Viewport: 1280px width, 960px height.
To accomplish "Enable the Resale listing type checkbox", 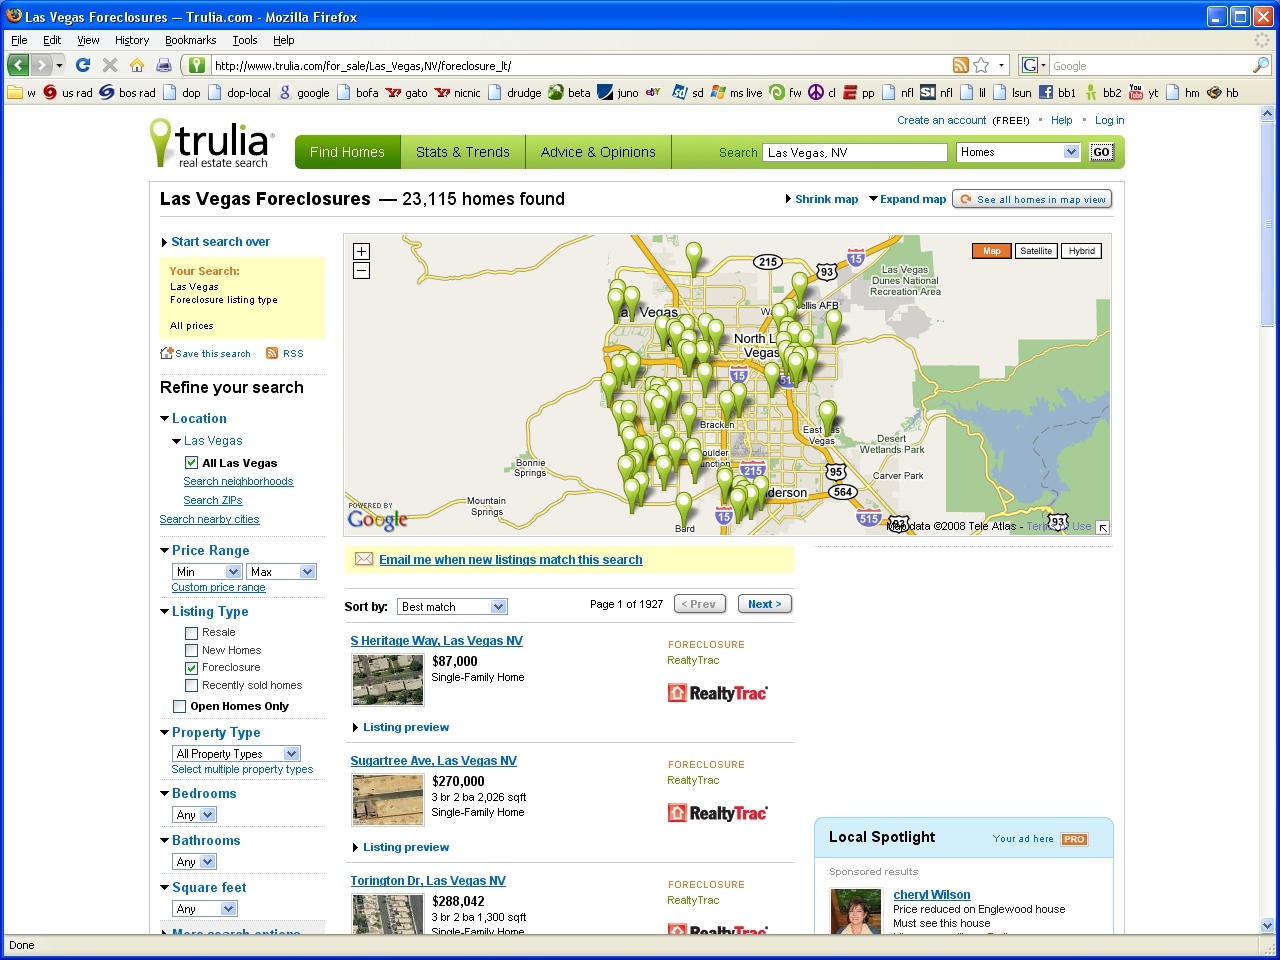I will click(x=191, y=633).
